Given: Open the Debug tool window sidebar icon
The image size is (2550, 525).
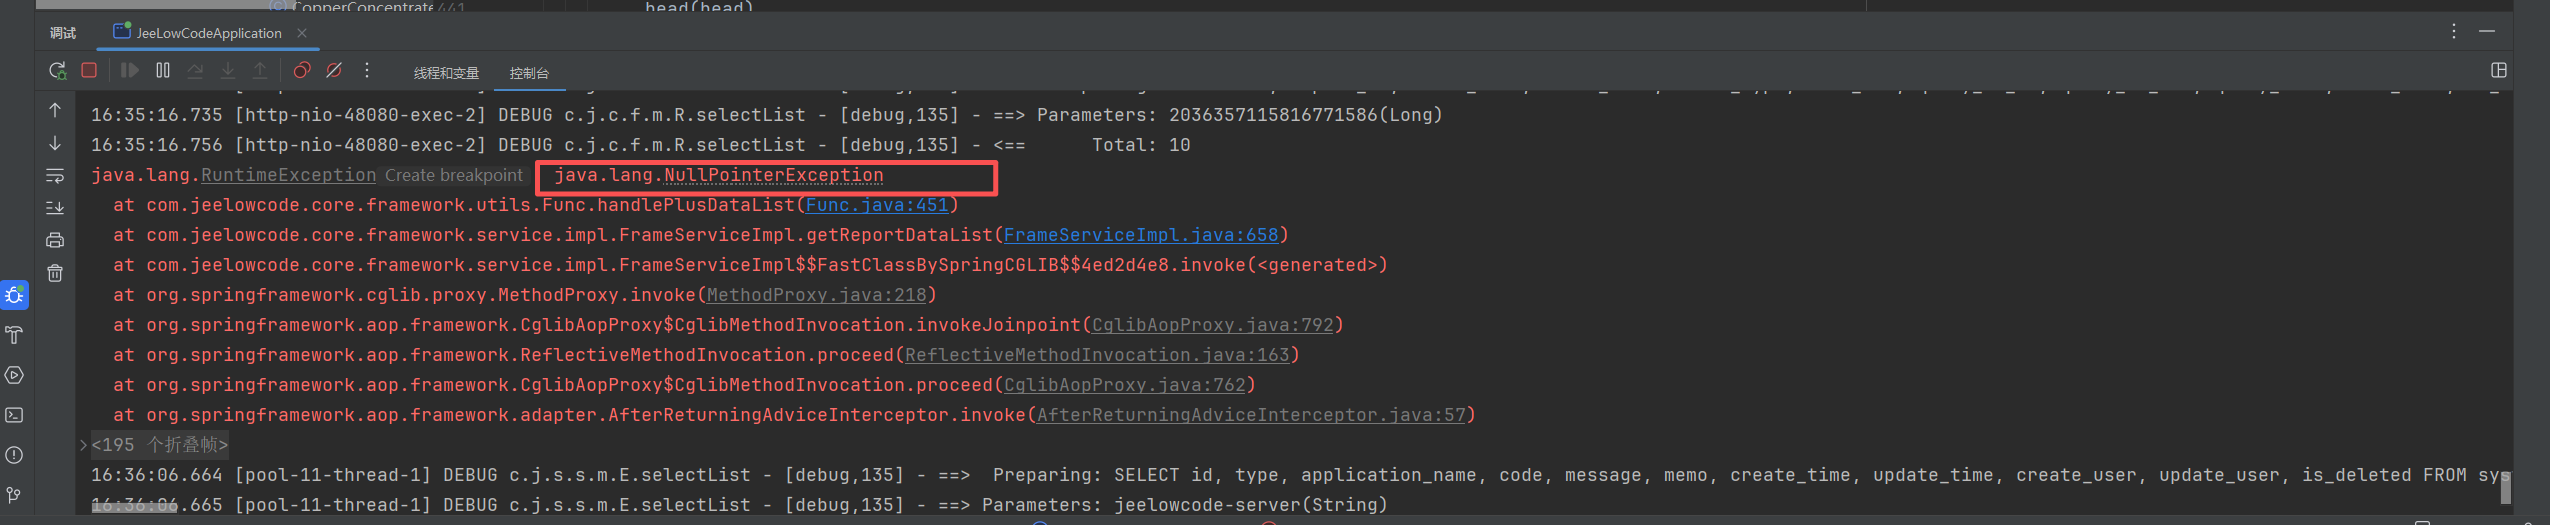Looking at the screenshot, I should pos(14,295).
